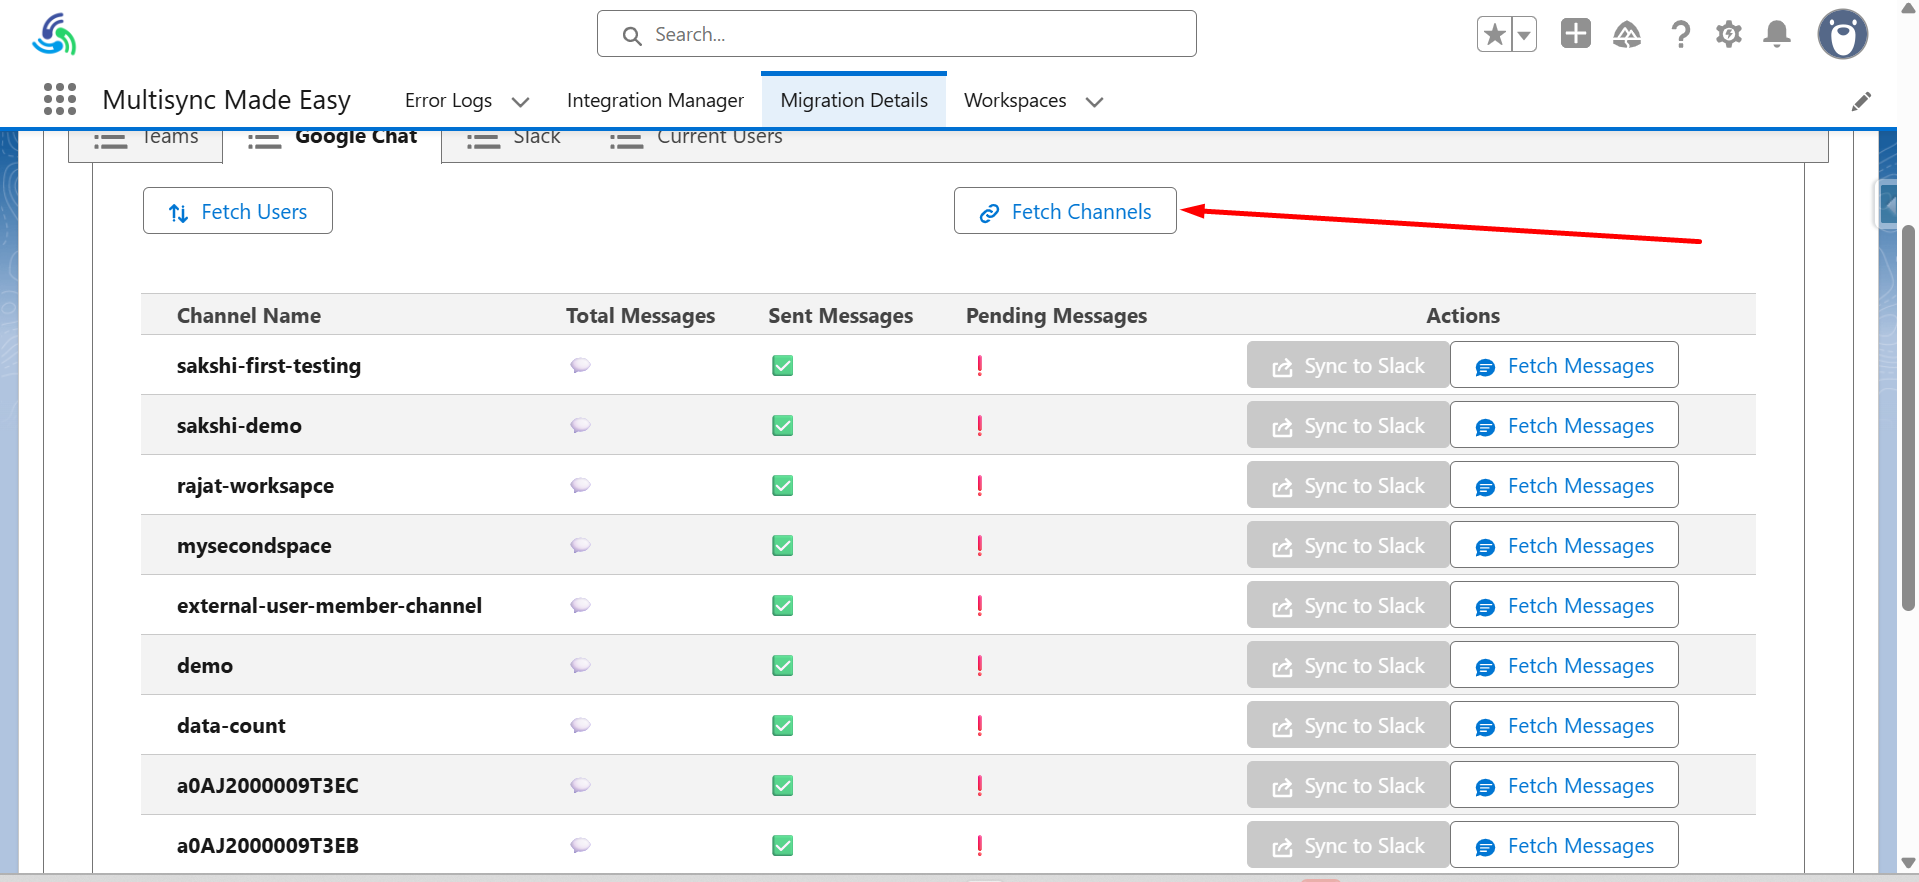Click the scrollbar down arrow
This screenshot has height=882, width=1919.
point(1908,863)
